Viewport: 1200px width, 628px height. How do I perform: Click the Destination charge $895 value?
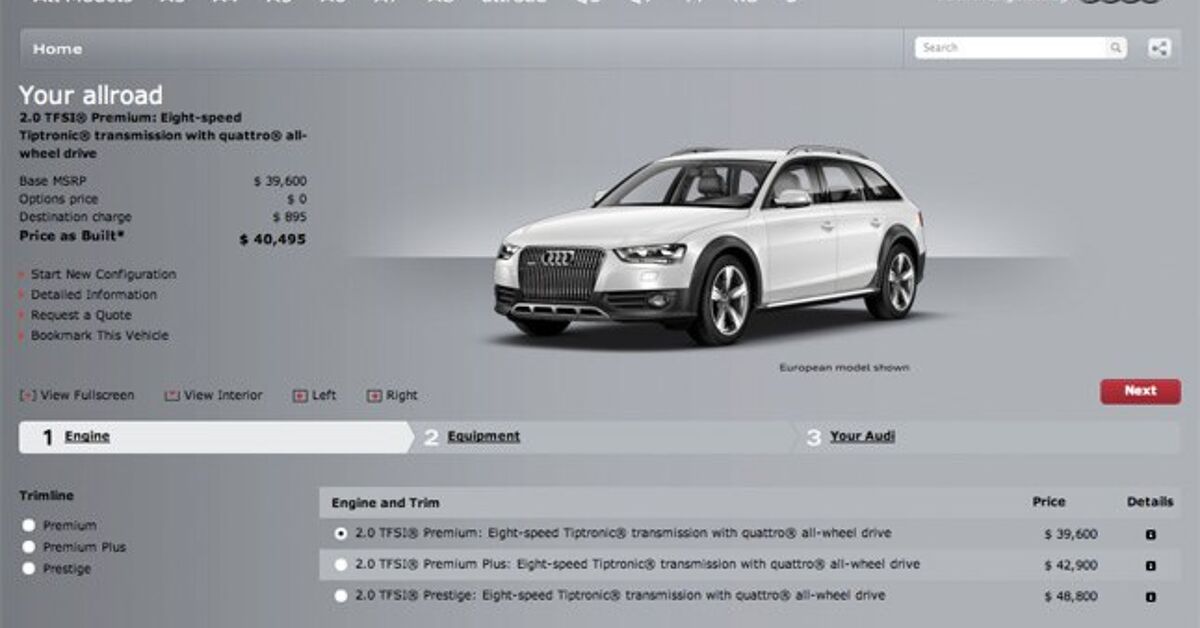click(x=290, y=217)
